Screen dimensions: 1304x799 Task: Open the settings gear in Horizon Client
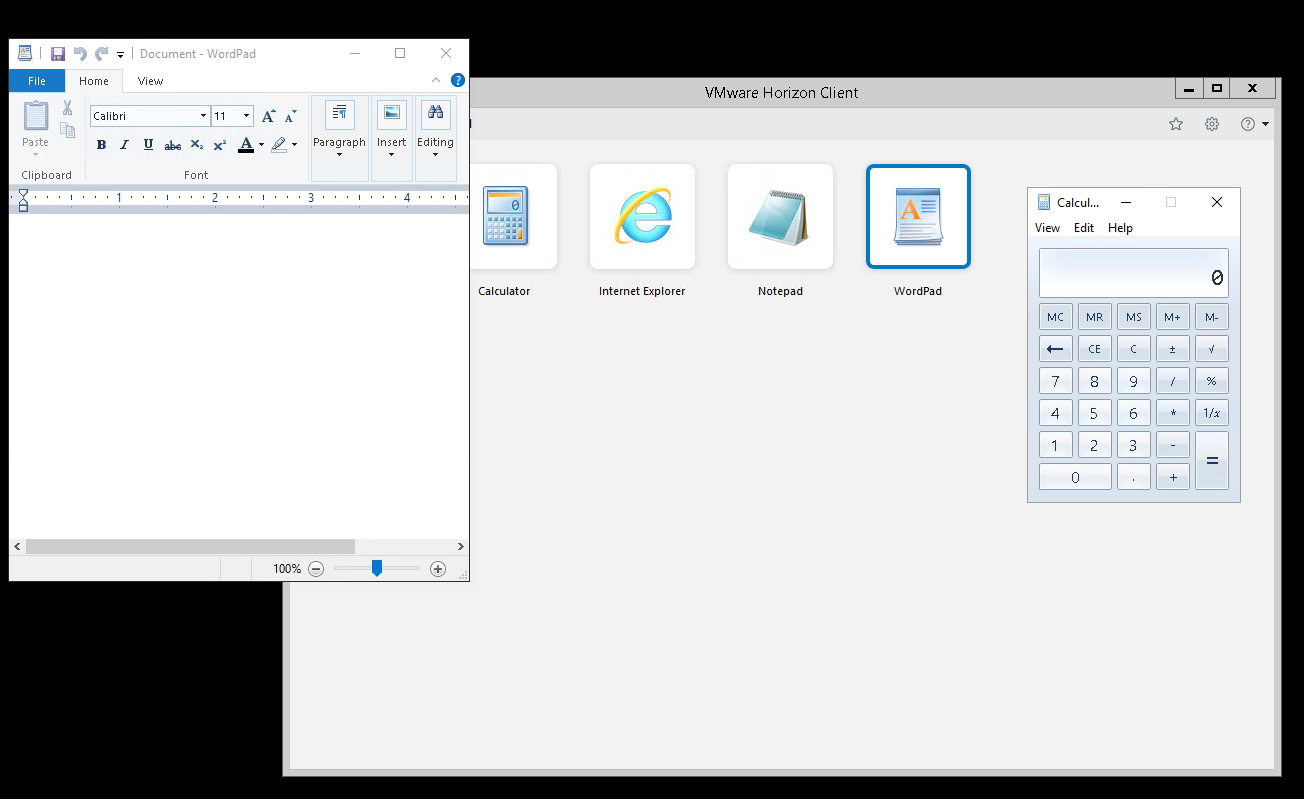(x=1212, y=124)
